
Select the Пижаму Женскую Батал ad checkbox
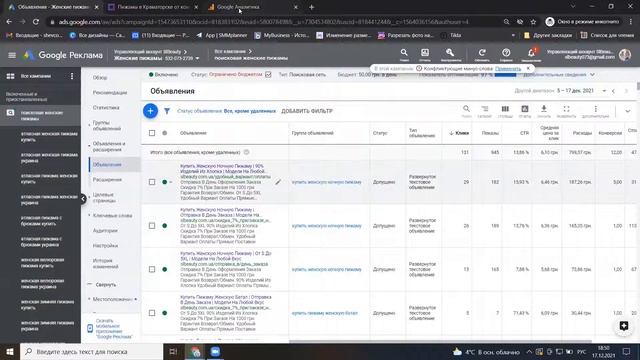(x=152, y=313)
